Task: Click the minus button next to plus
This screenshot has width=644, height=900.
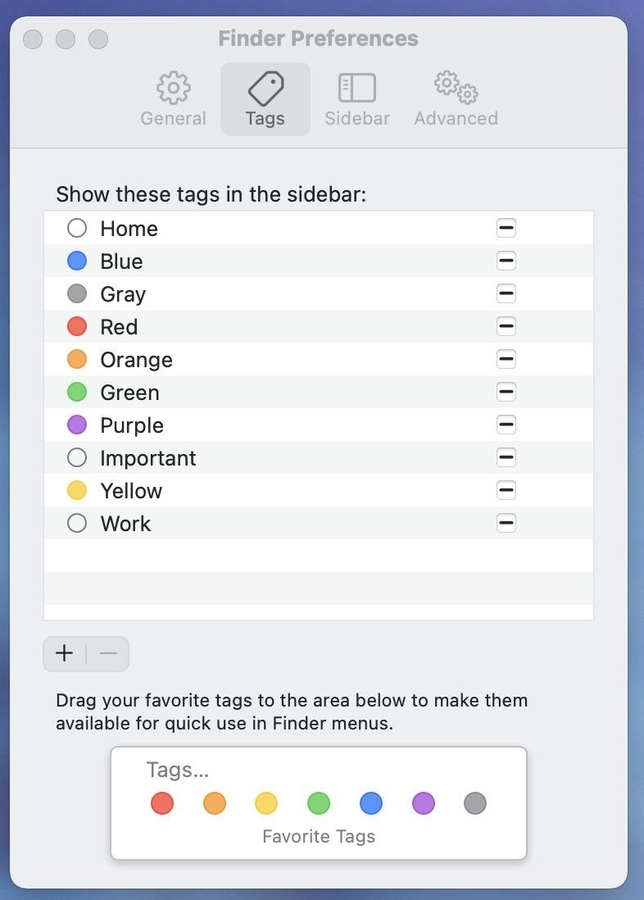Action: point(107,653)
